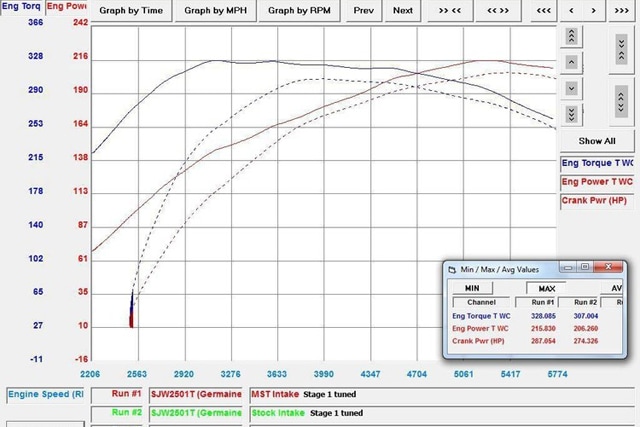Click Run #2 SJW2501T file name
Image resolution: width=640 pixels, height=427 pixels.
196,413
